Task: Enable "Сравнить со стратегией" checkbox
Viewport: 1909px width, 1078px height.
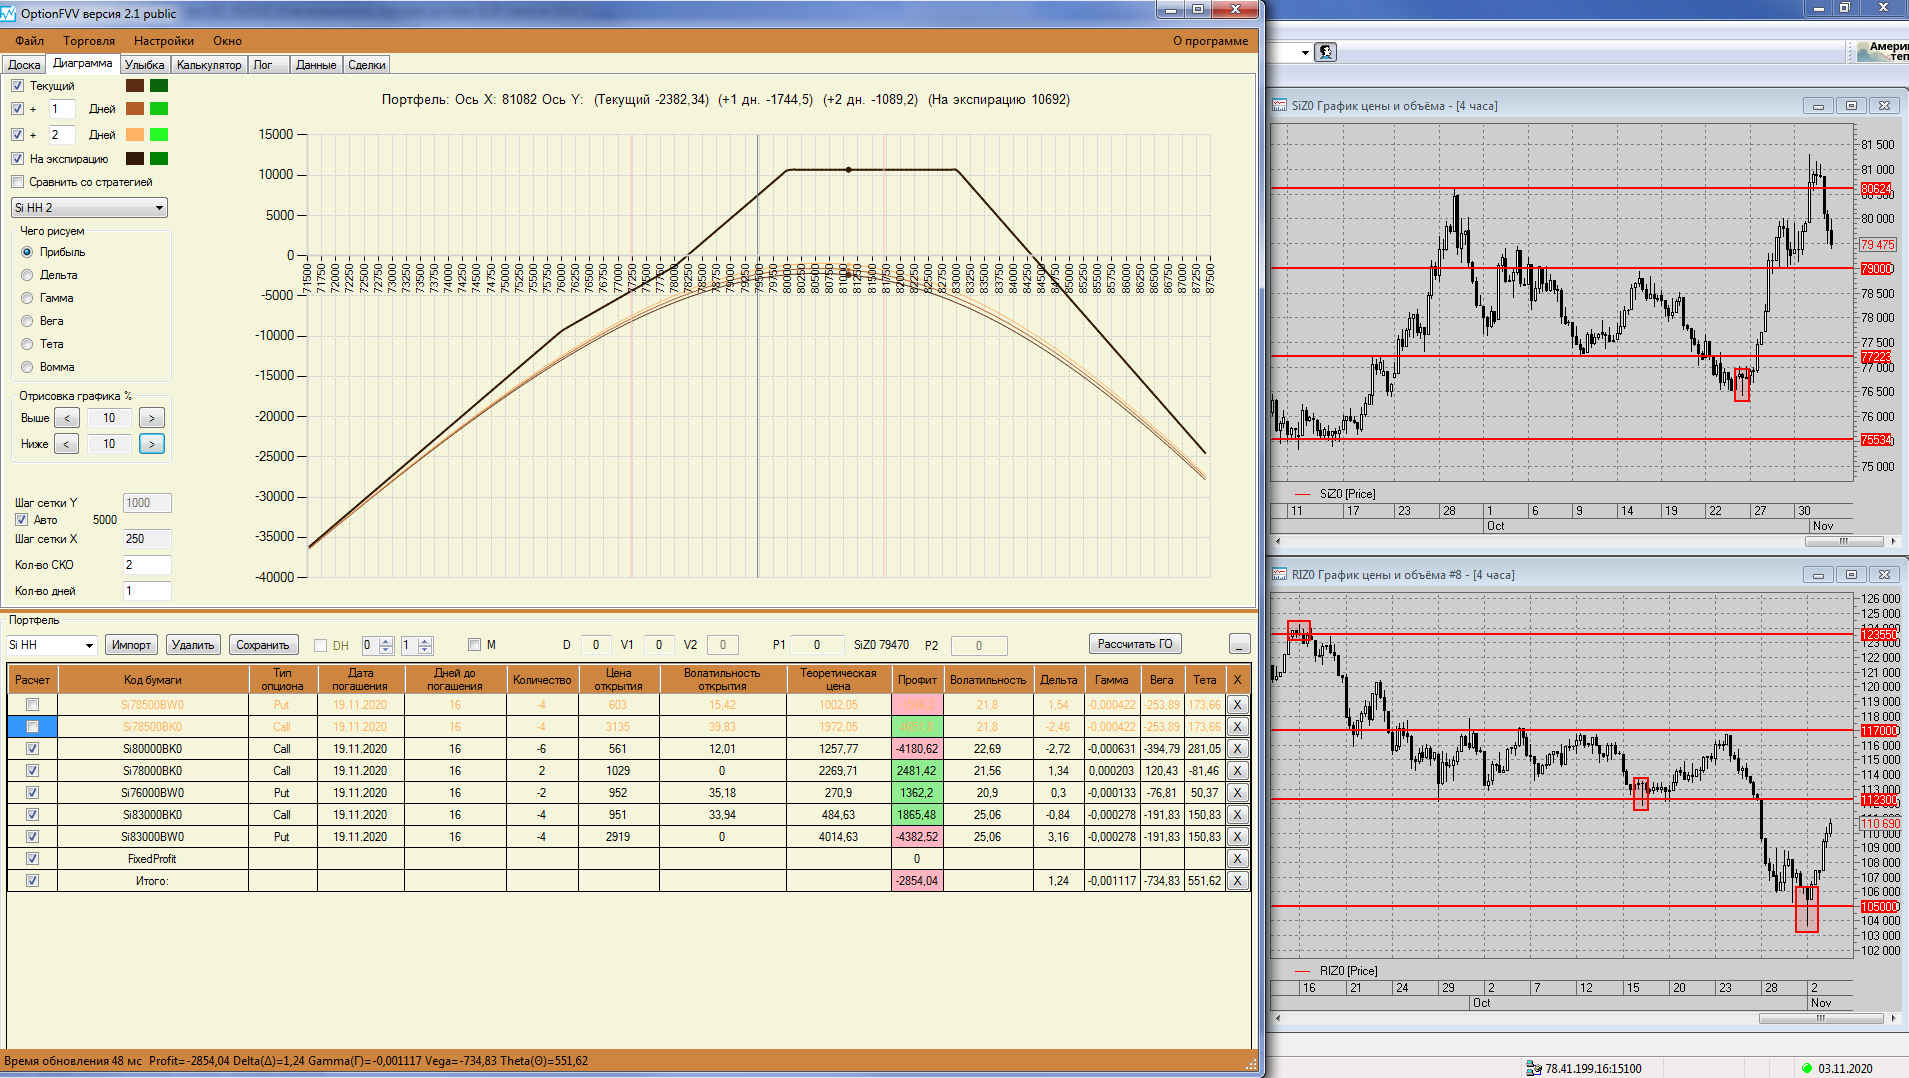Action: pos(18,182)
